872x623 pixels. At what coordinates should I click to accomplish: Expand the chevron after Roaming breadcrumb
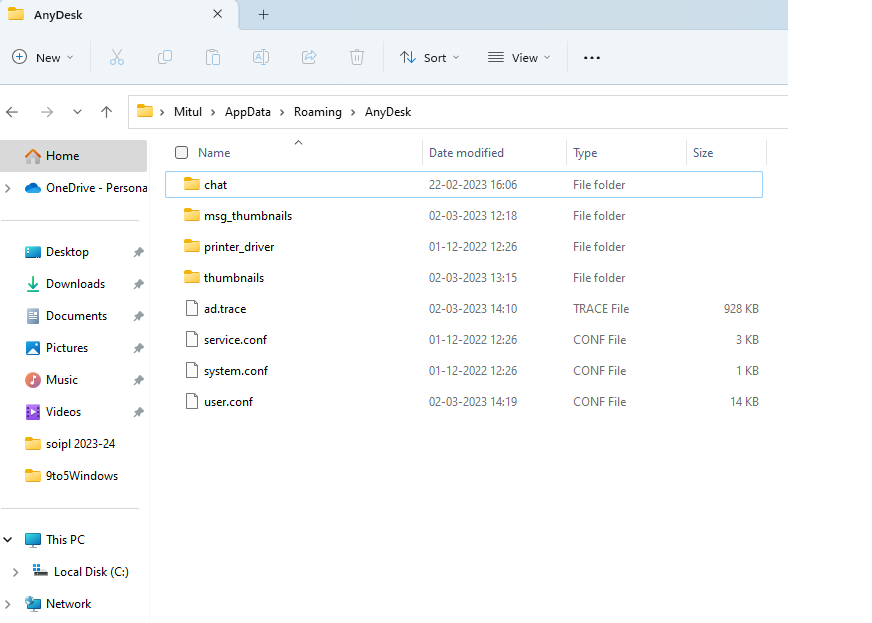point(353,112)
